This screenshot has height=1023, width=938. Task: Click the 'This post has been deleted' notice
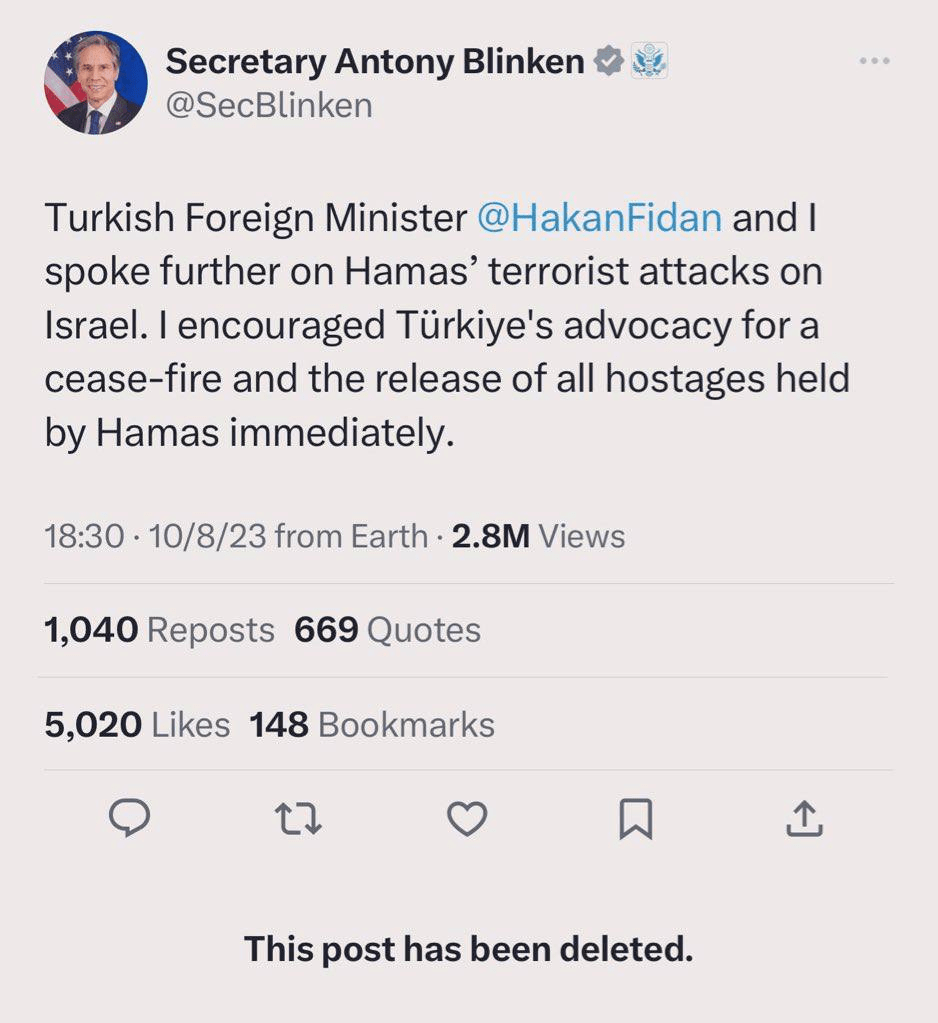click(468, 948)
